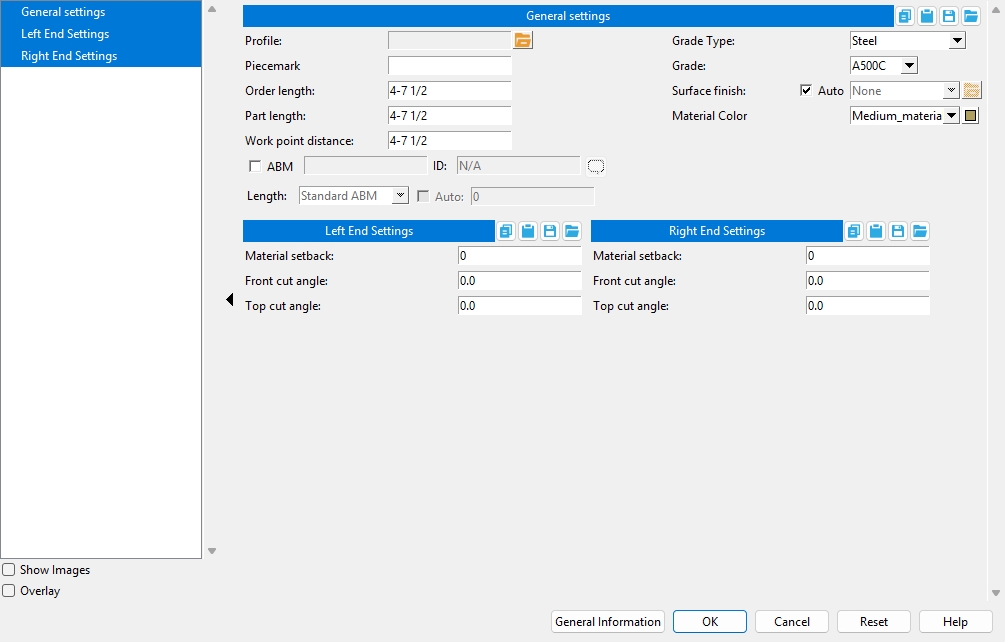Select Right End Settings in sidebar

(69, 56)
